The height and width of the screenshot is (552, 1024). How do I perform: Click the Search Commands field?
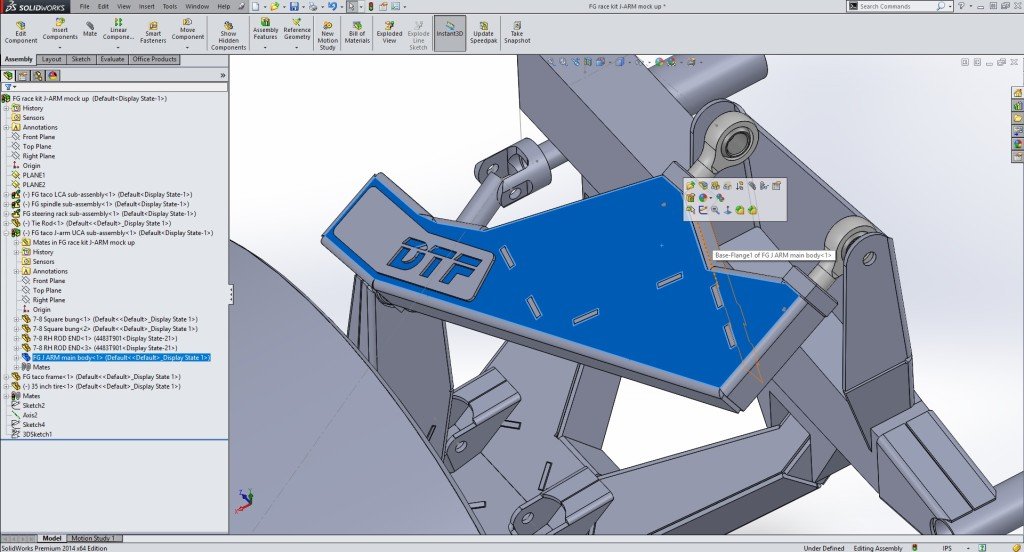point(898,7)
